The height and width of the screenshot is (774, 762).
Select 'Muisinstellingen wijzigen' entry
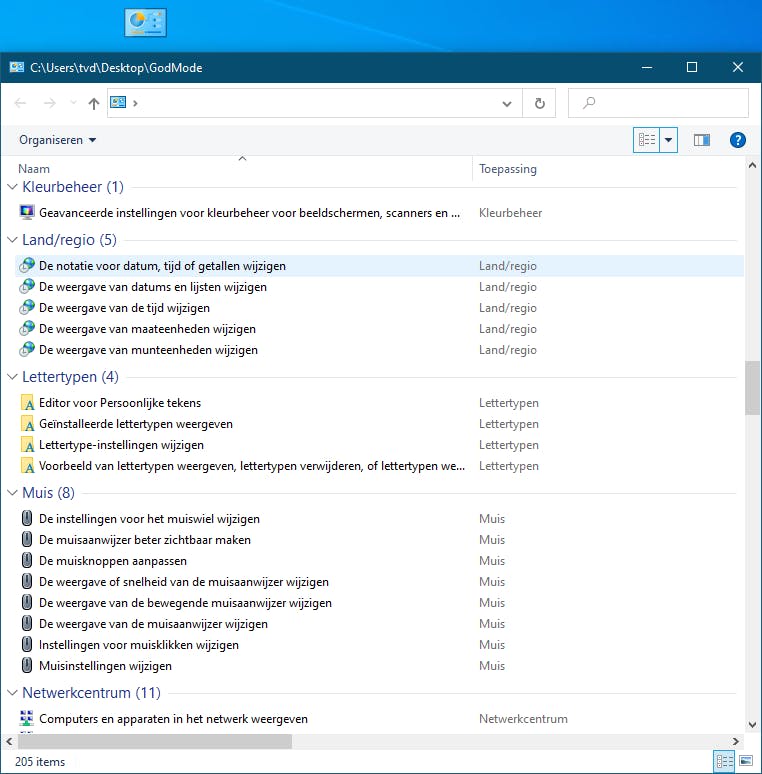[x=105, y=666]
